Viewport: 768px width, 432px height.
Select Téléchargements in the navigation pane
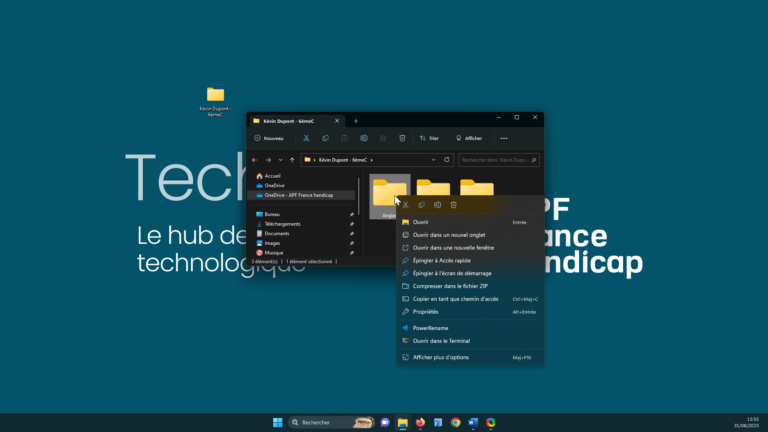[283, 224]
